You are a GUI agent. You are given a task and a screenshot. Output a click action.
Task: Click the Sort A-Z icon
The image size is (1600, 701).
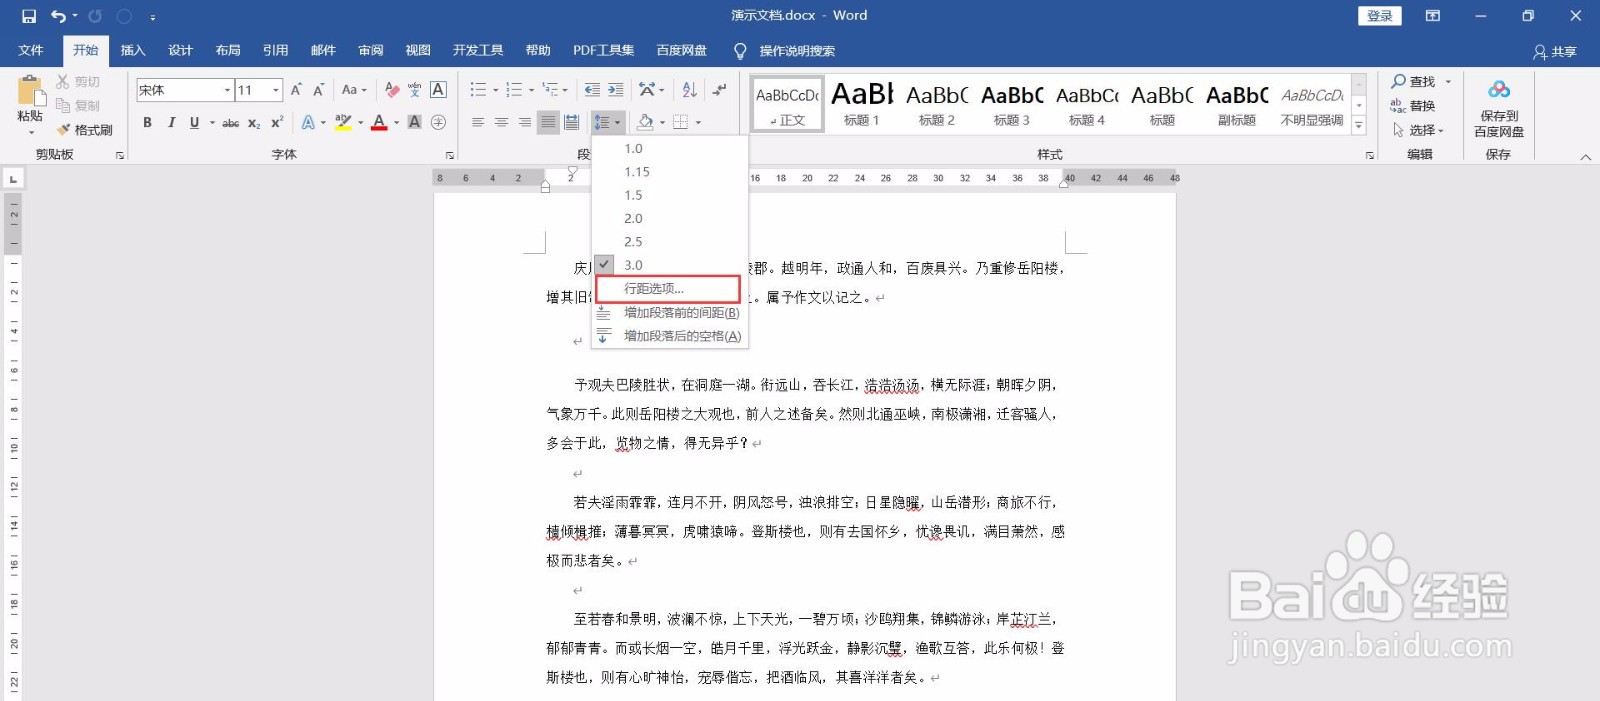689,90
